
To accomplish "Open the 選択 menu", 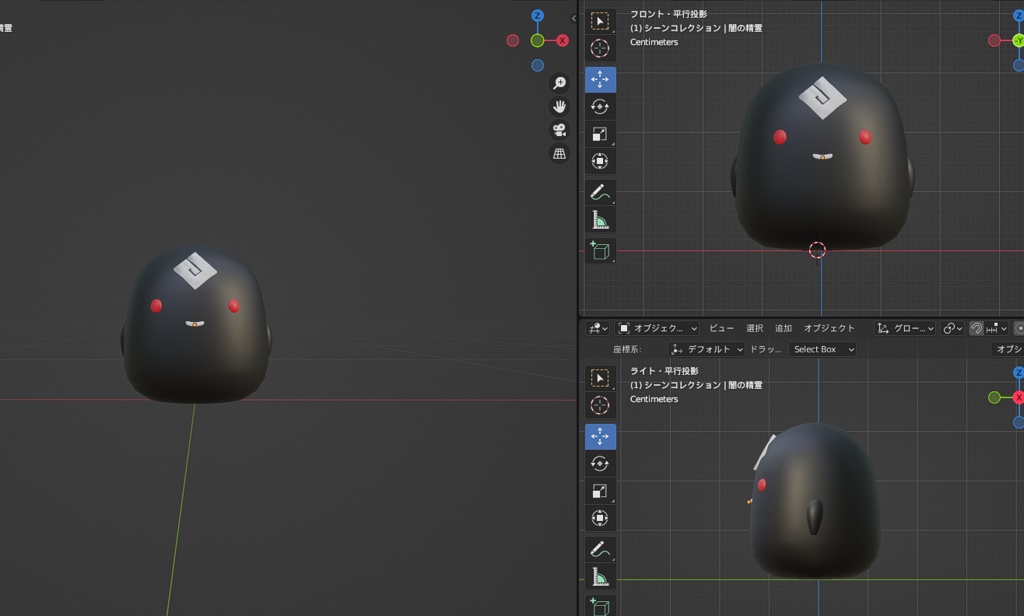I will pyautogui.click(x=754, y=329).
